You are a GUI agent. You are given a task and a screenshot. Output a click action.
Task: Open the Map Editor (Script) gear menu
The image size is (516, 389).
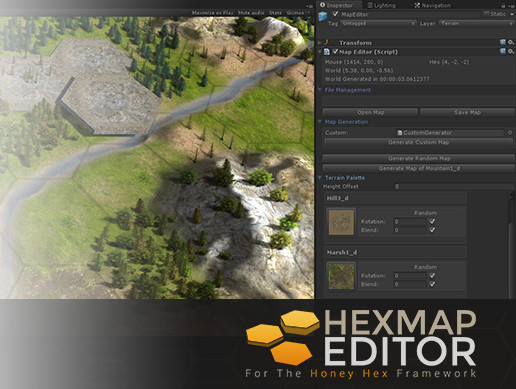(x=511, y=51)
